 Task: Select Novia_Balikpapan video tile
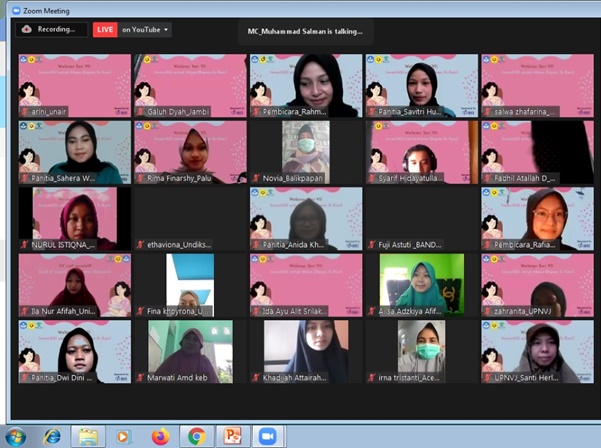pos(306,152)
